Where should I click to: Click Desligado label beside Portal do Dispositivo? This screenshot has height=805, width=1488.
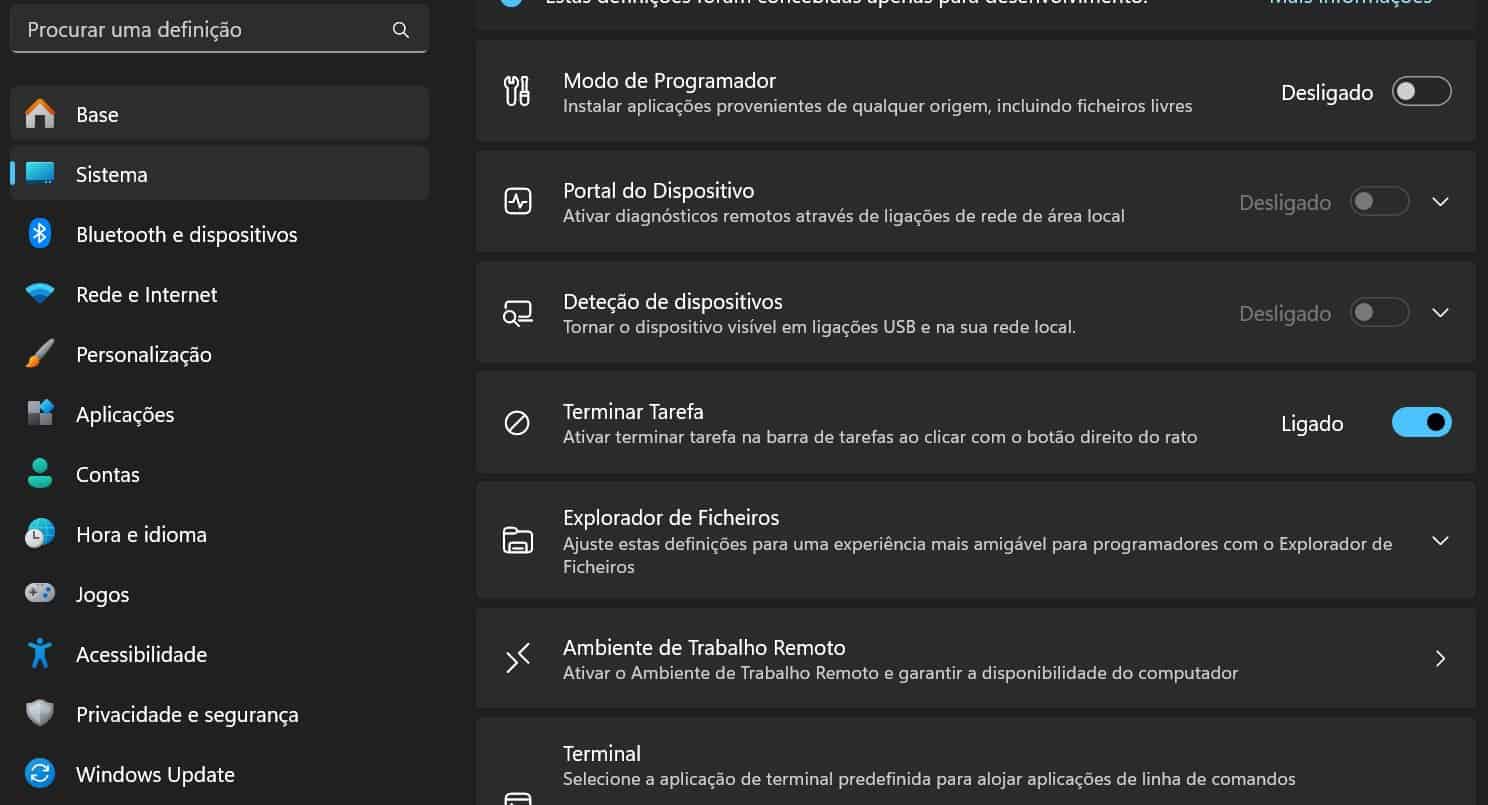1285,203
